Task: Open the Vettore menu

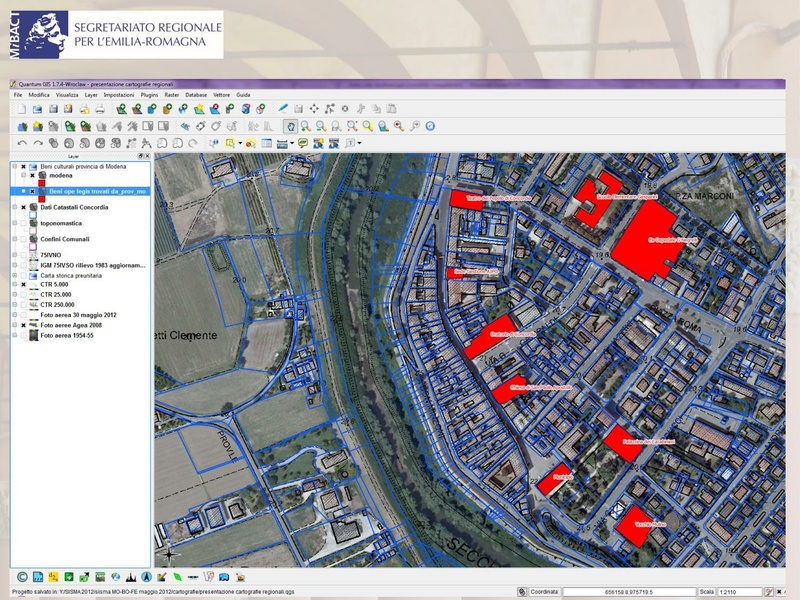Action: coord(221,94)
